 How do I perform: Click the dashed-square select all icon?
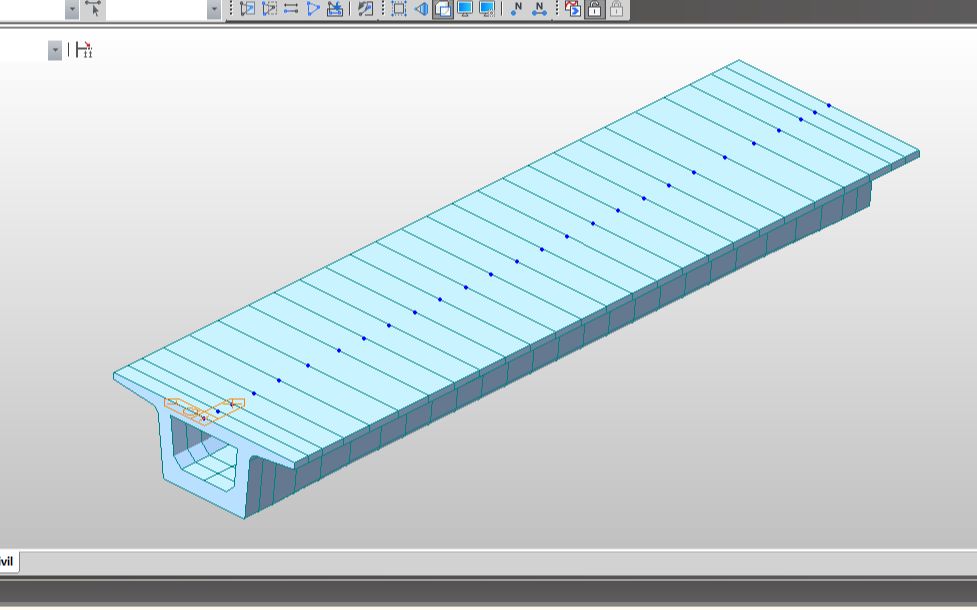pos(399,9)
